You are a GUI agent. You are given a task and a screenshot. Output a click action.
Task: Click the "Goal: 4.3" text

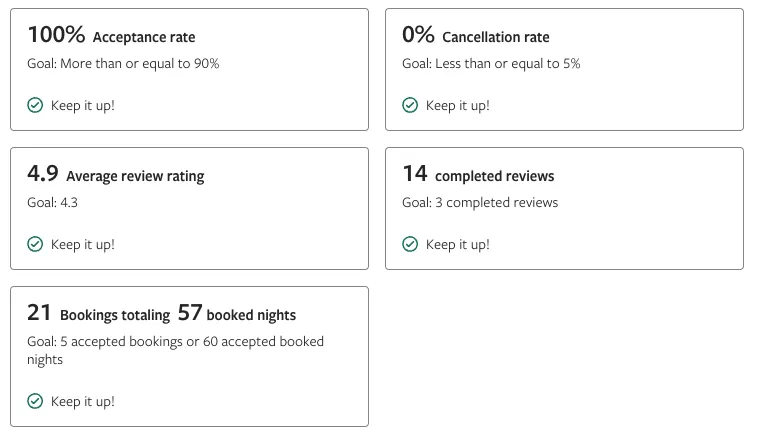click(52, 203)
